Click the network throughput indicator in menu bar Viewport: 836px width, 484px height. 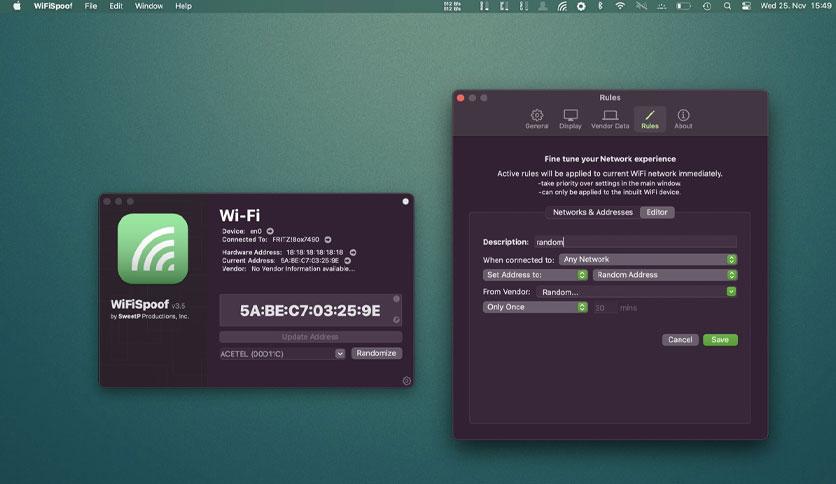click(x=452, y=6)
